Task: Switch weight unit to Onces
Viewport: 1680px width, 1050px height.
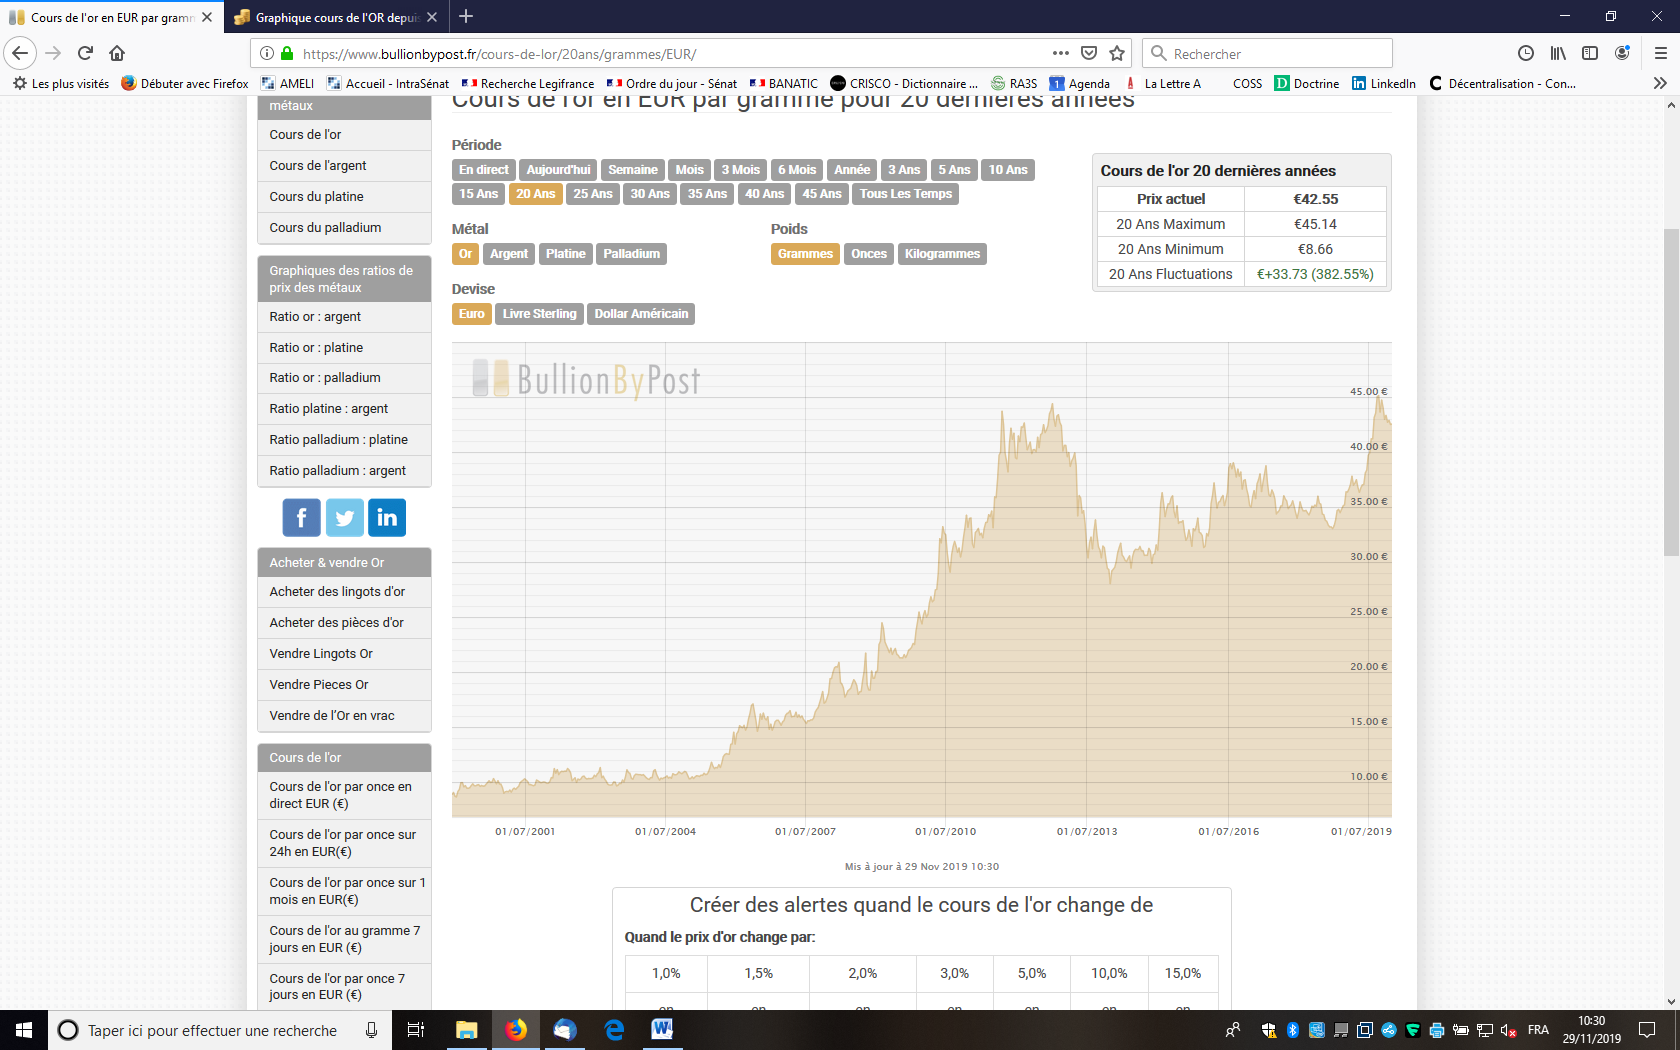Action: pyautogui.click(x=868, y=254)
